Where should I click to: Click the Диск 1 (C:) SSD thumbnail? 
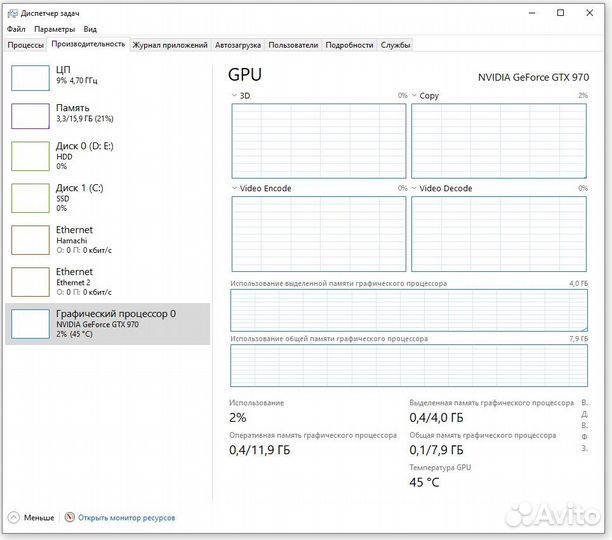click(x=30, y=198)
